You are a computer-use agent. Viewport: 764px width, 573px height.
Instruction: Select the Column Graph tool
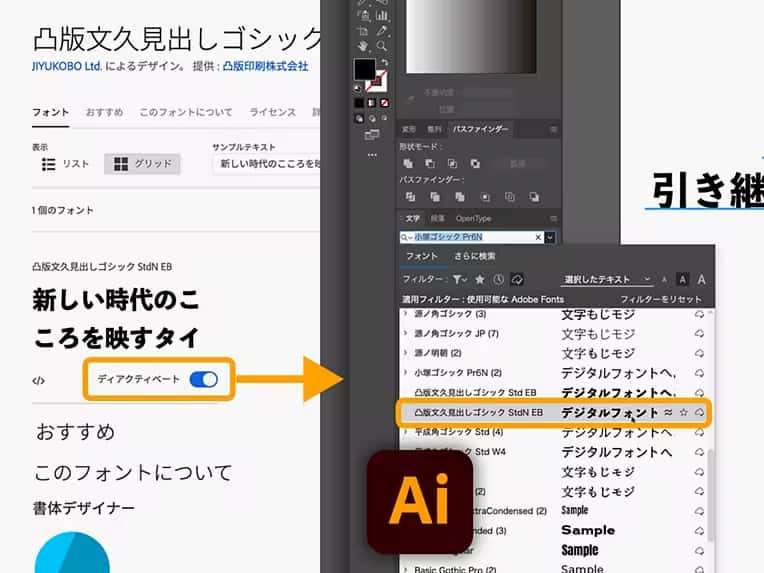(x=382, y=16)
